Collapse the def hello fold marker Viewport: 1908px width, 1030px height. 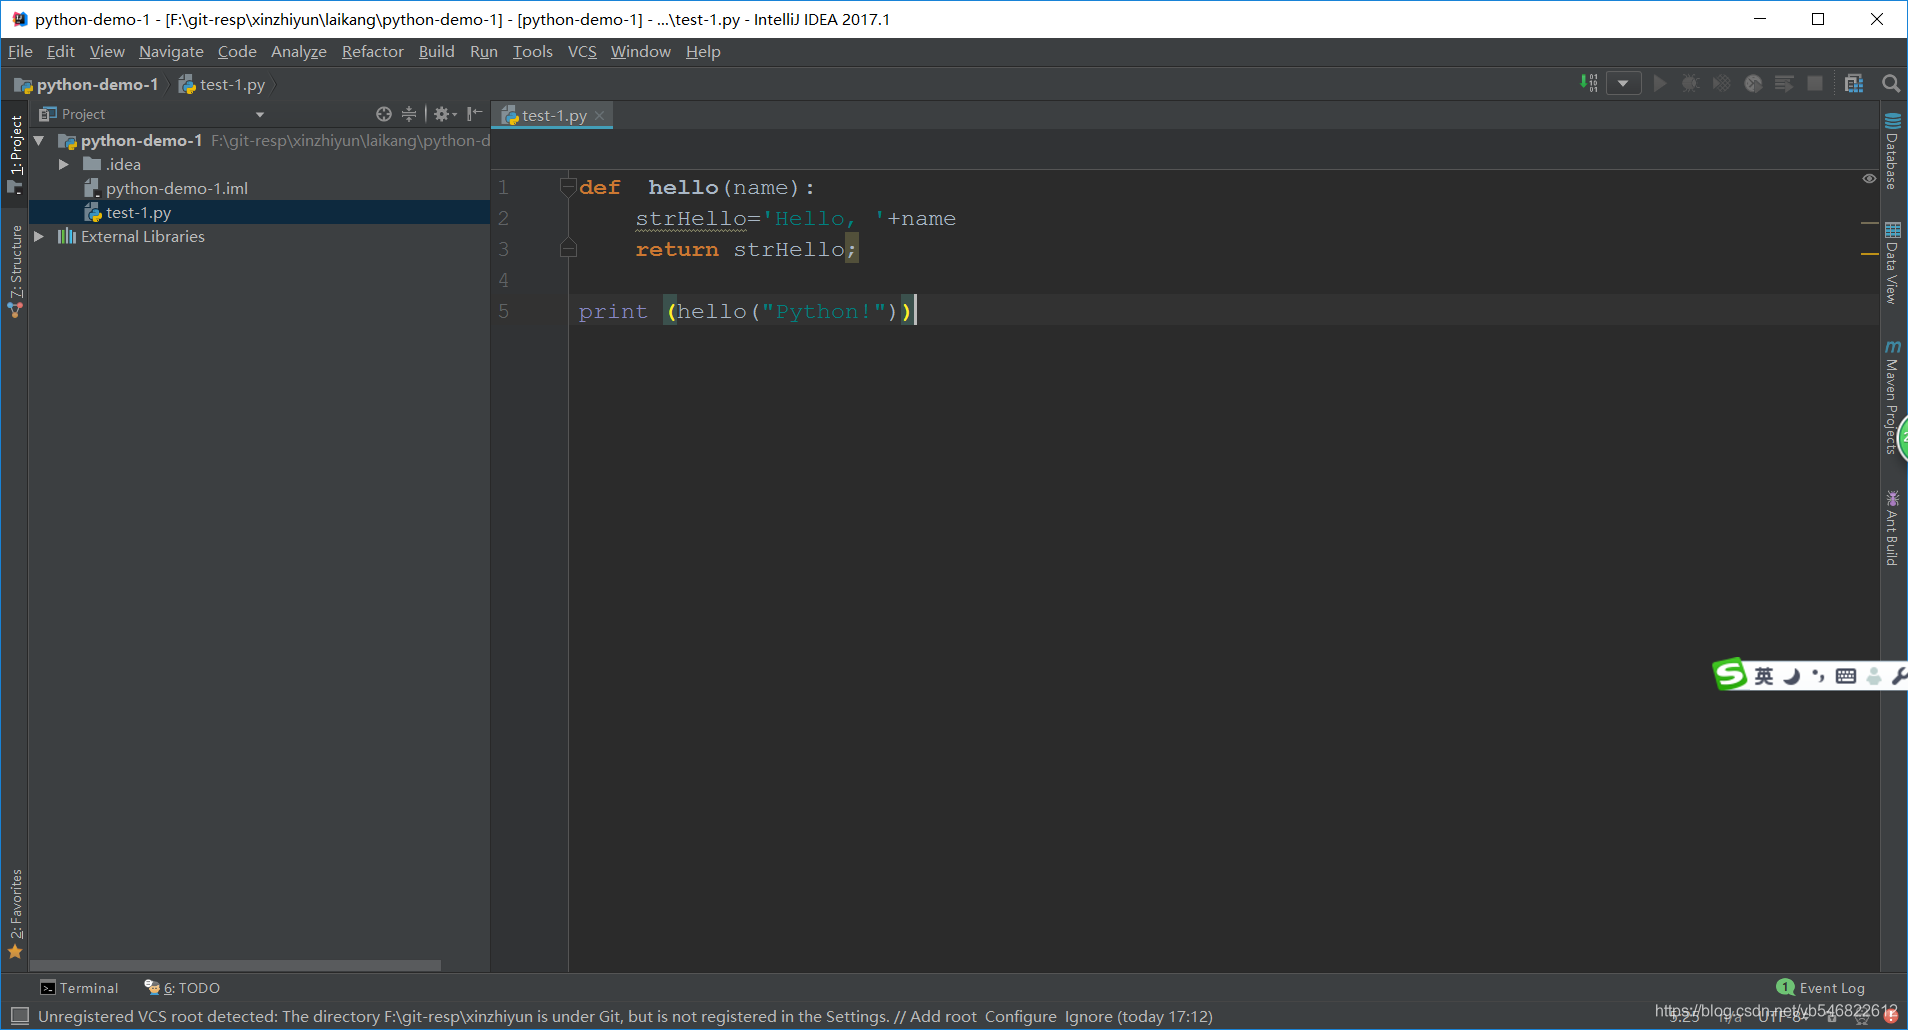[568, 186]
